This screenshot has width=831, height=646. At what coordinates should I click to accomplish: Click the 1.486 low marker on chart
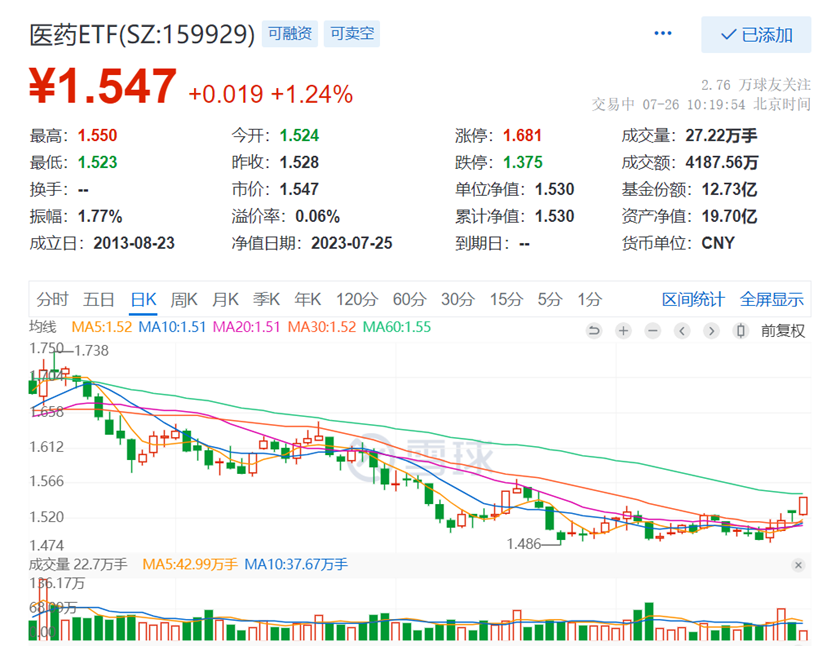coord(524,544)
